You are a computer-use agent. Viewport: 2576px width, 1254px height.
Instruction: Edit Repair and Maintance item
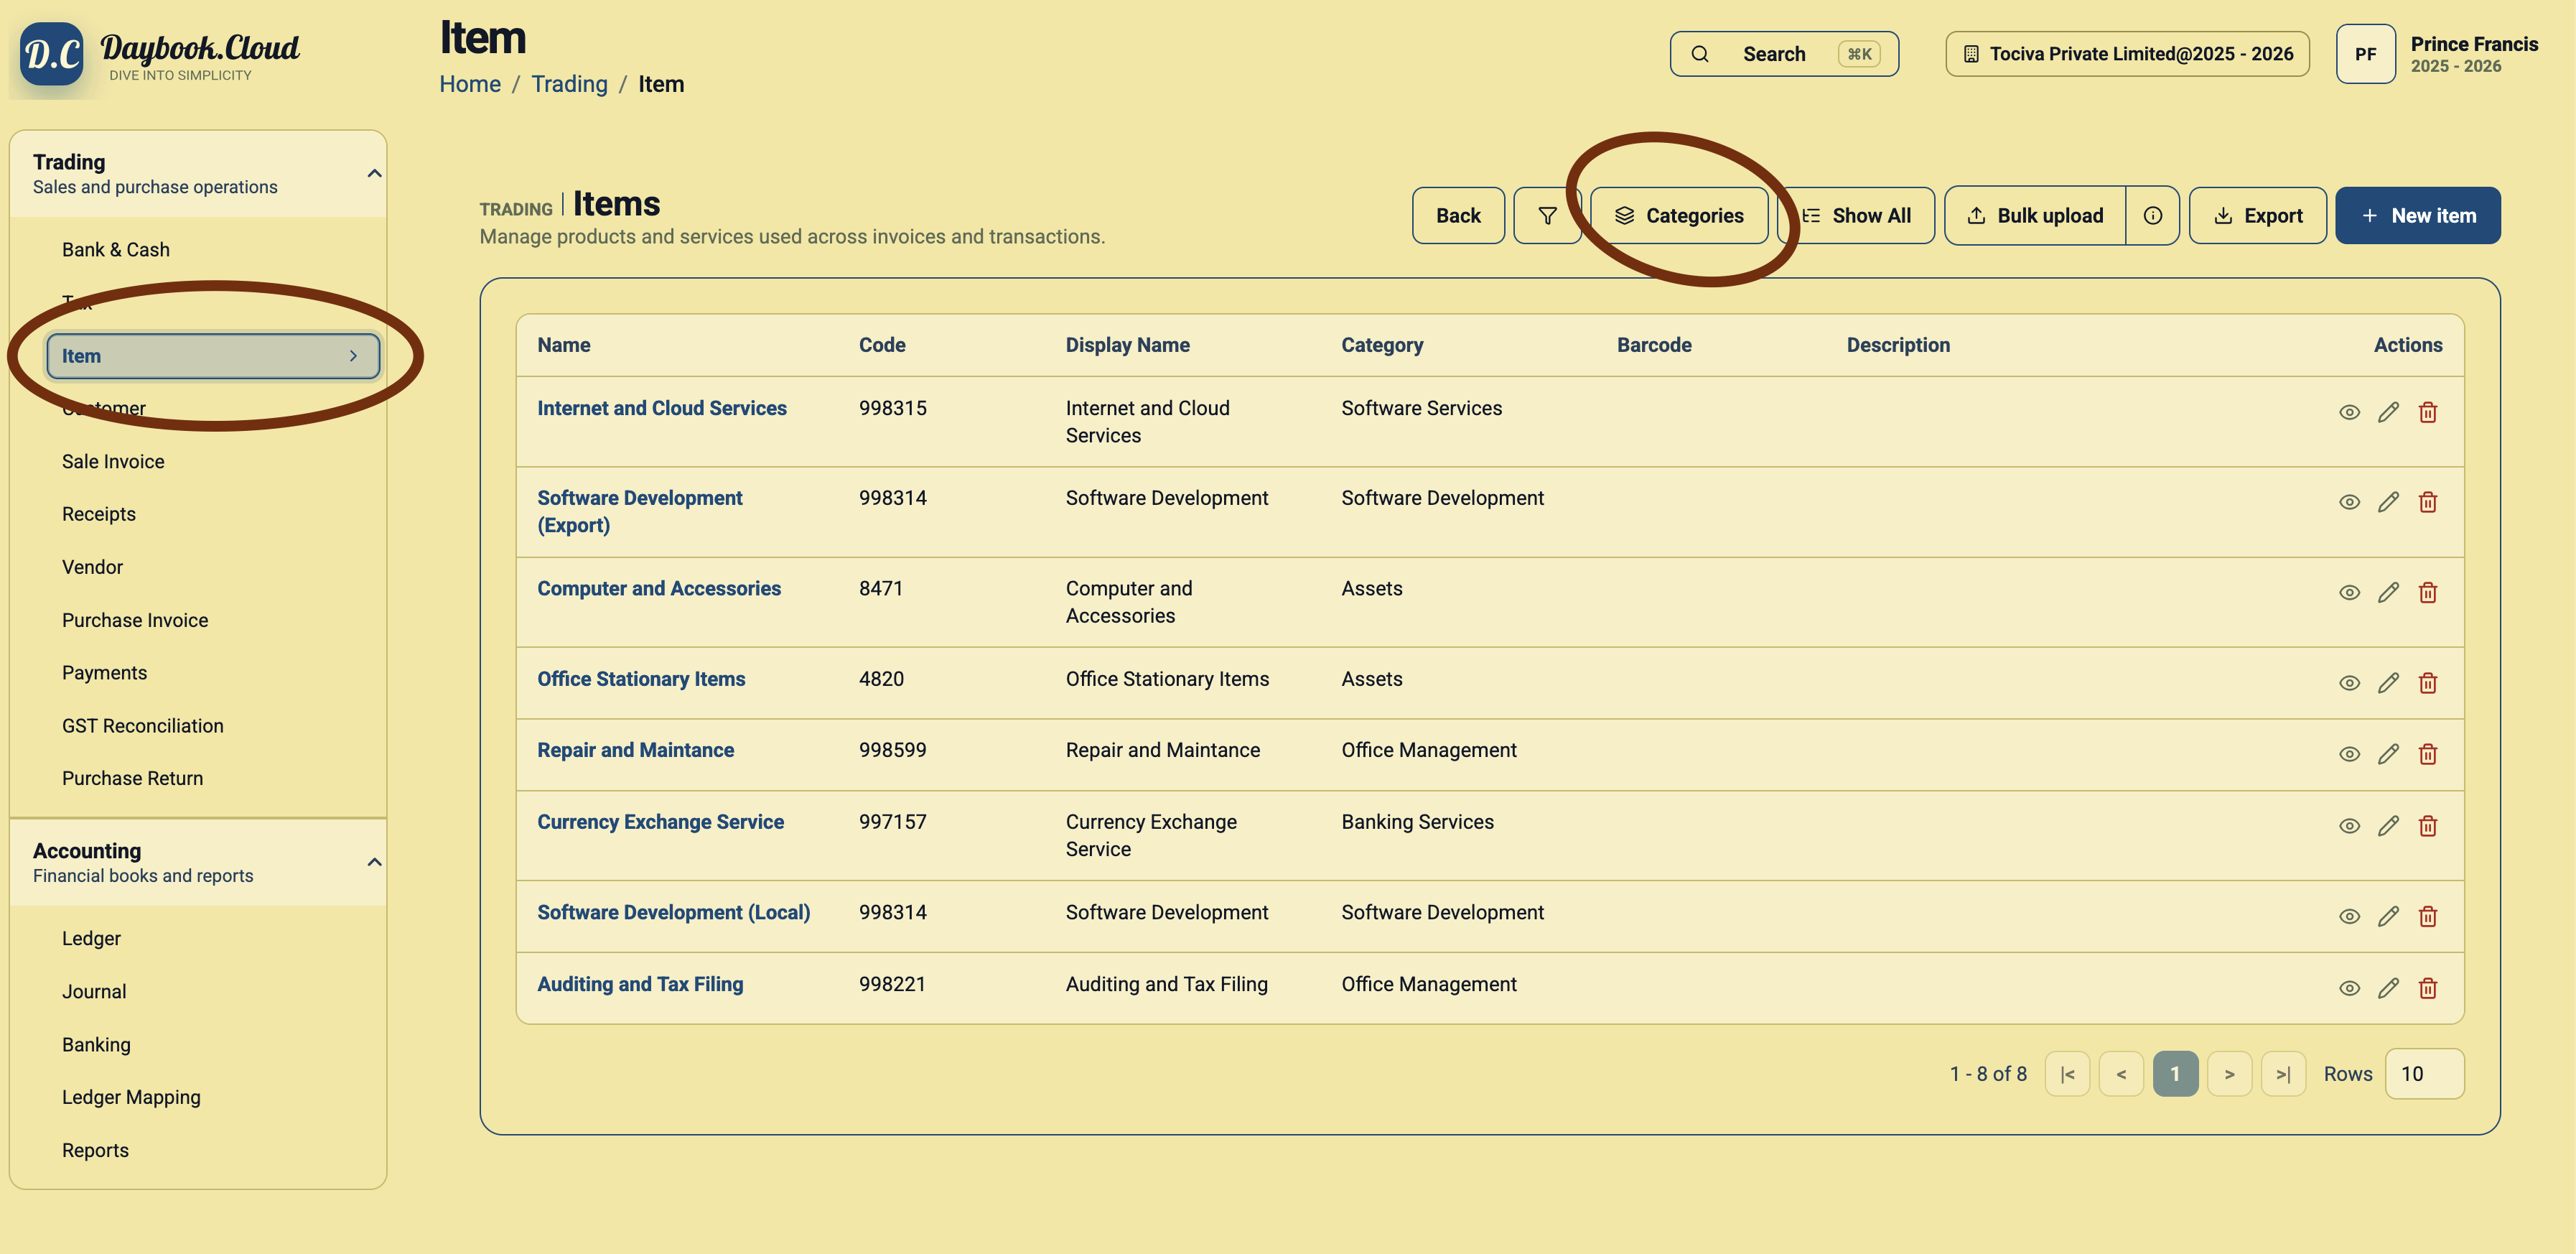[x=2388, y=754]
